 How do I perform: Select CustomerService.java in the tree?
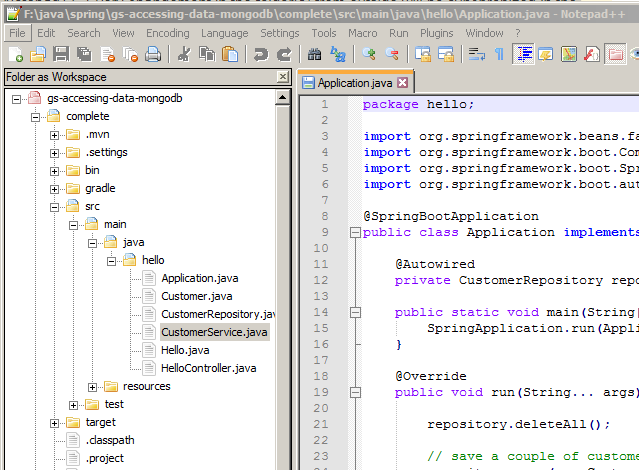pyautogui.click(x=214, y=332)
